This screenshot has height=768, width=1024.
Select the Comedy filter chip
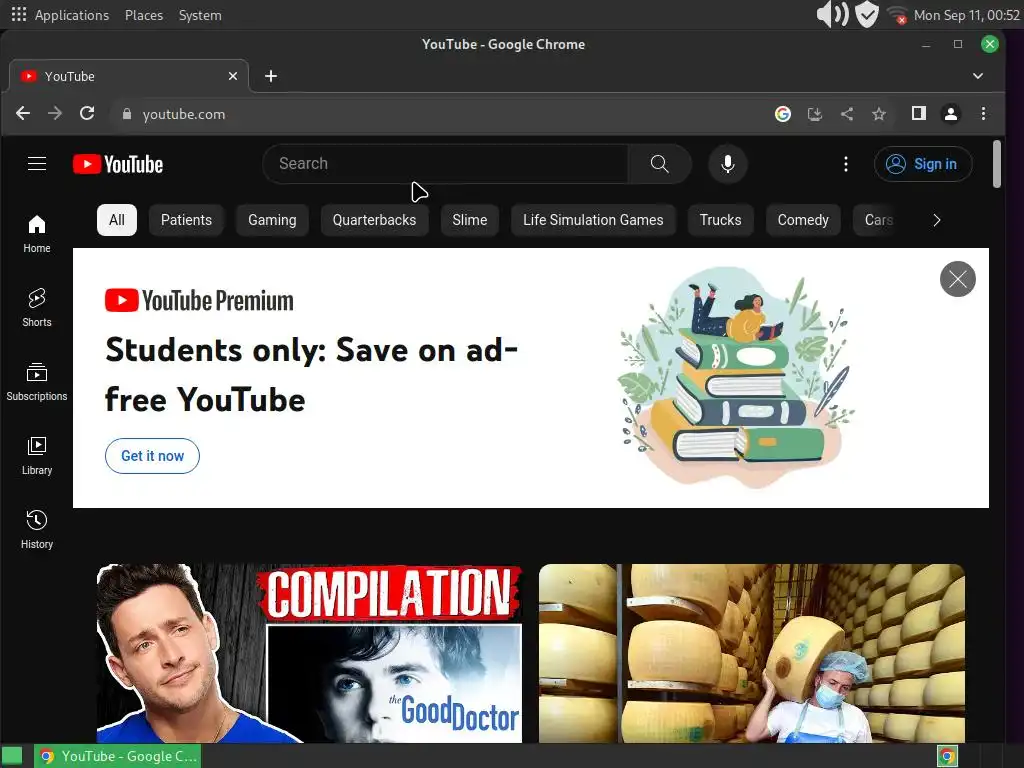tap(803, 220)
